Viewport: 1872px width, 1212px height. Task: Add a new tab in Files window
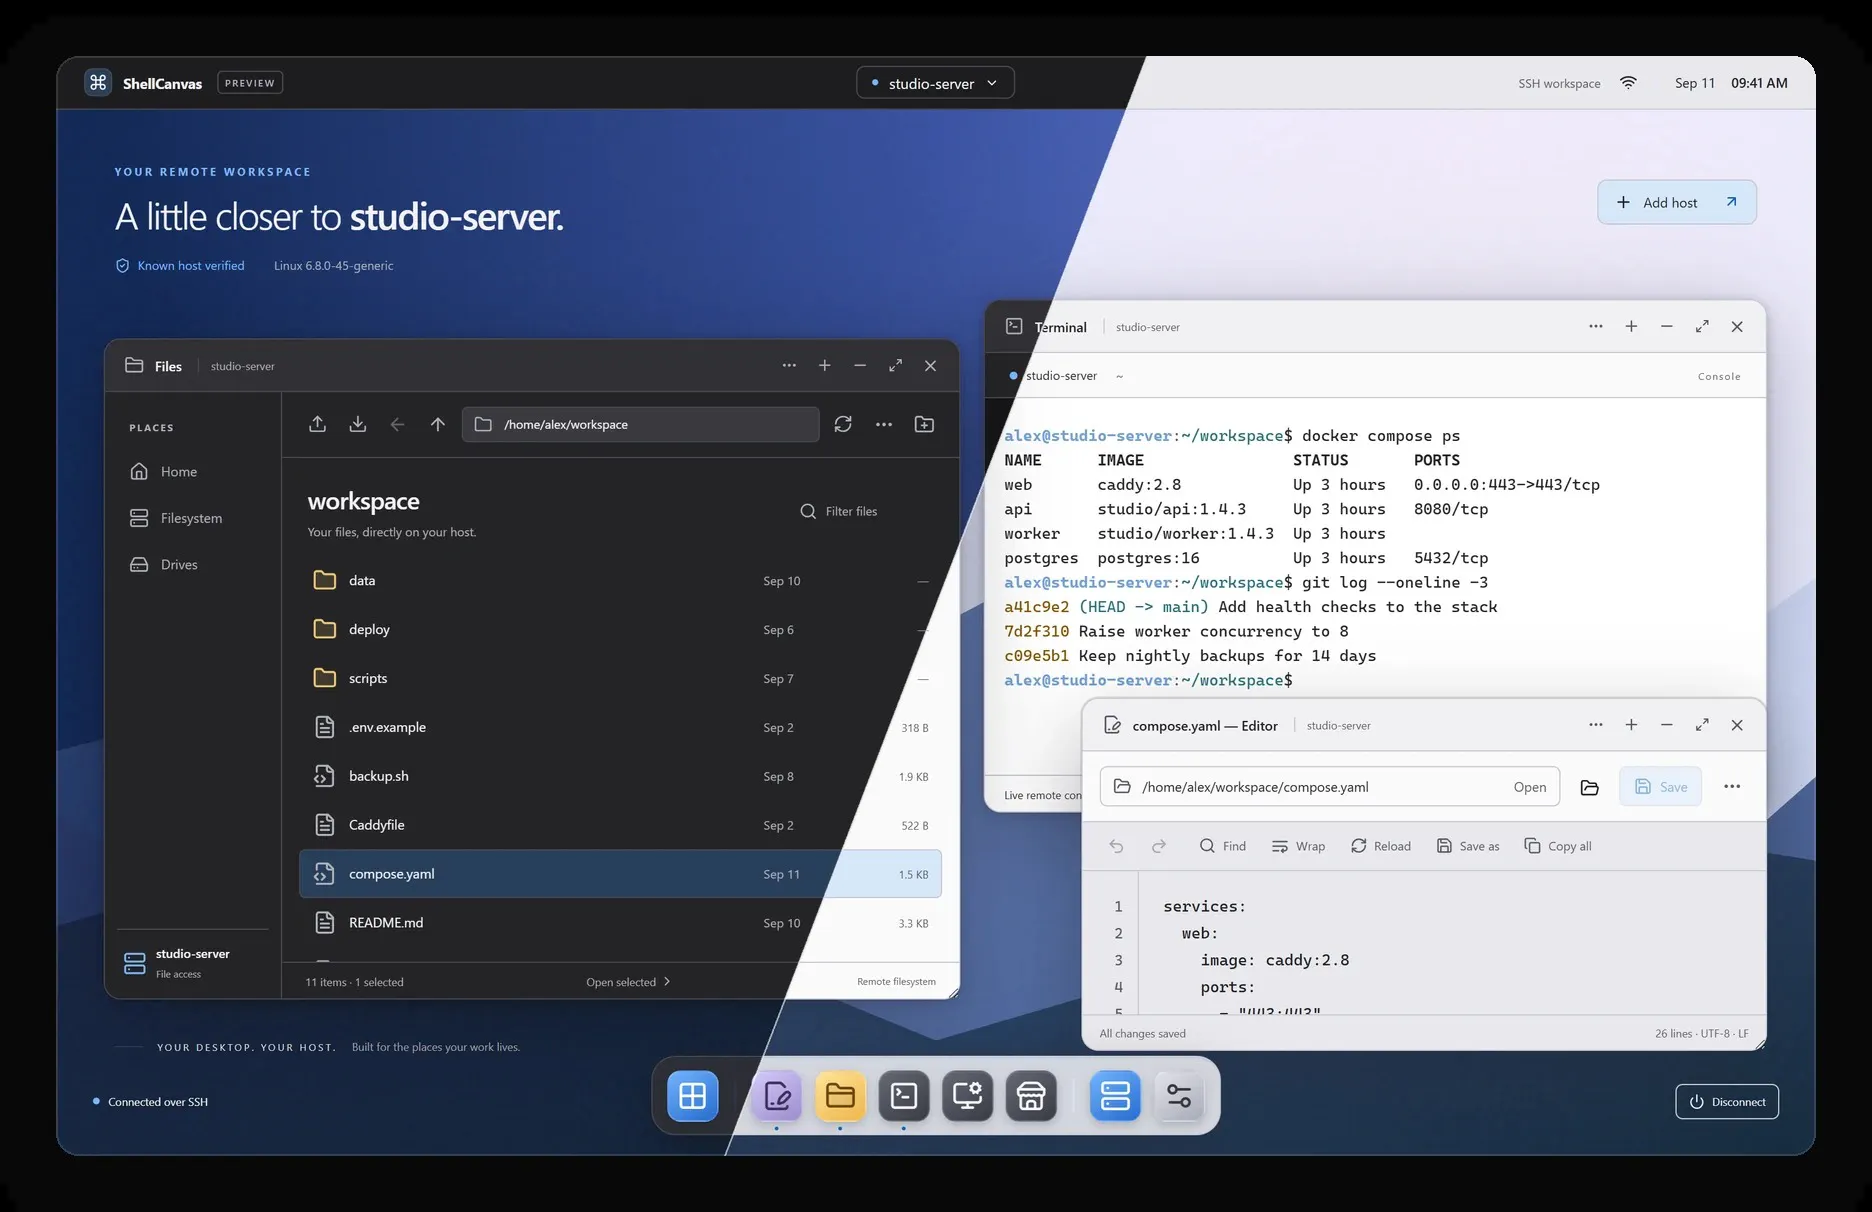click(824, 366)
